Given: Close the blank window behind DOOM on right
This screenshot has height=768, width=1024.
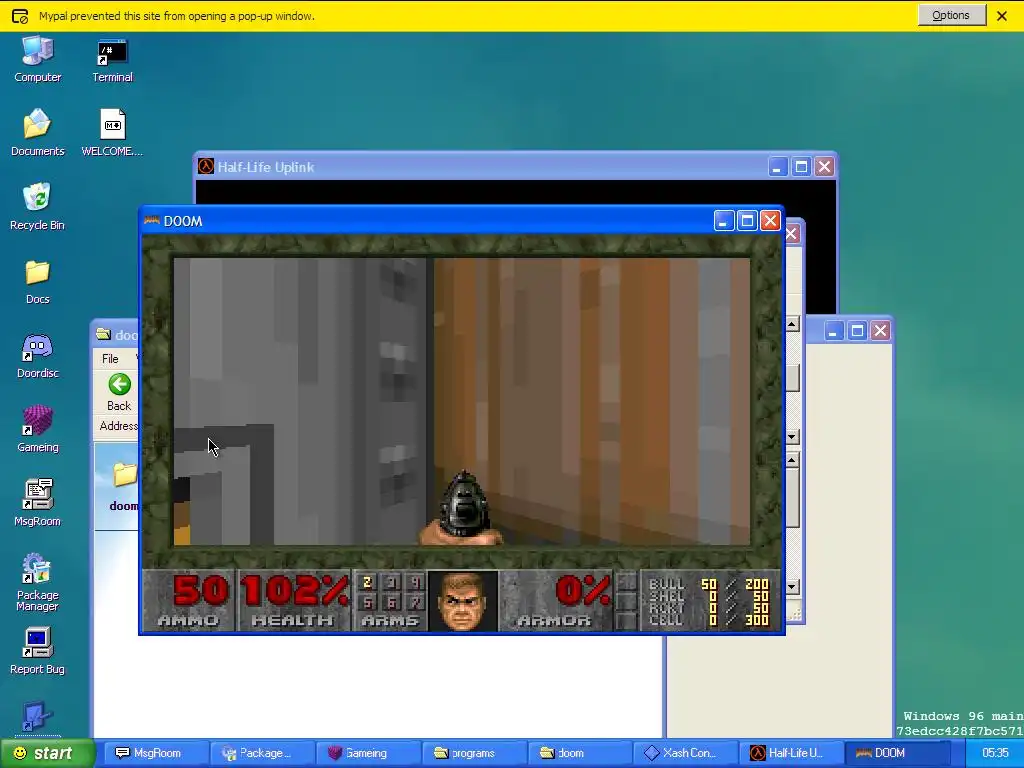Looking at the screenshot, I should click(880, 331).
